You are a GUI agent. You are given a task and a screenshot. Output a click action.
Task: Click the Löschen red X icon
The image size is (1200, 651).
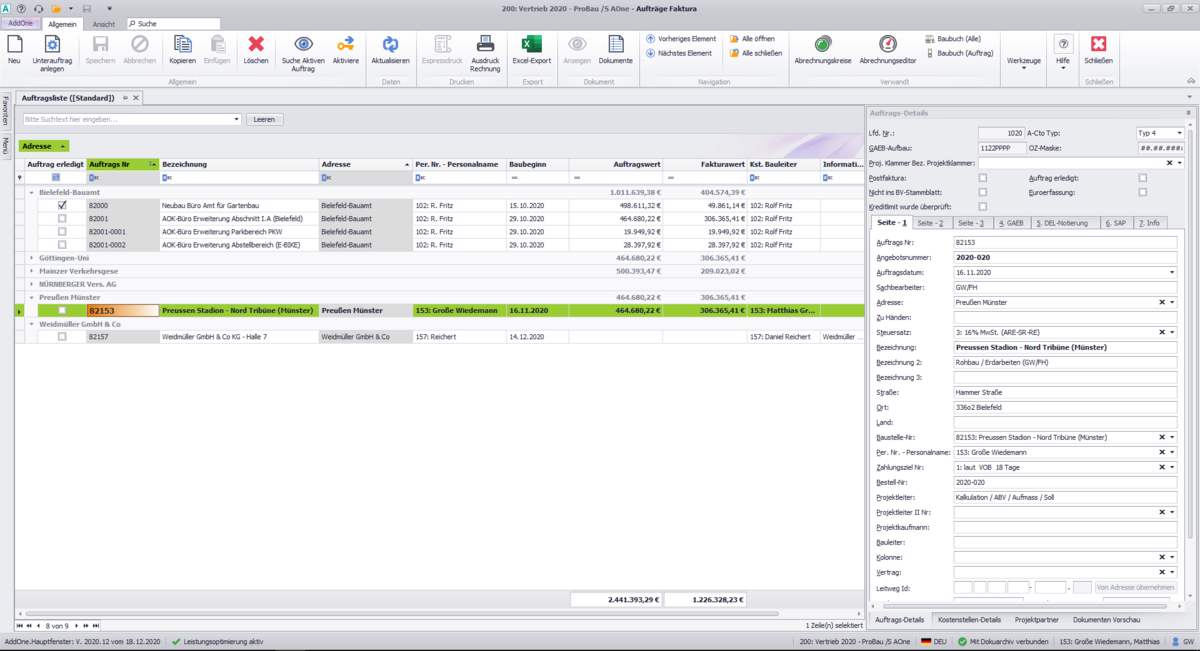point(256,44)
